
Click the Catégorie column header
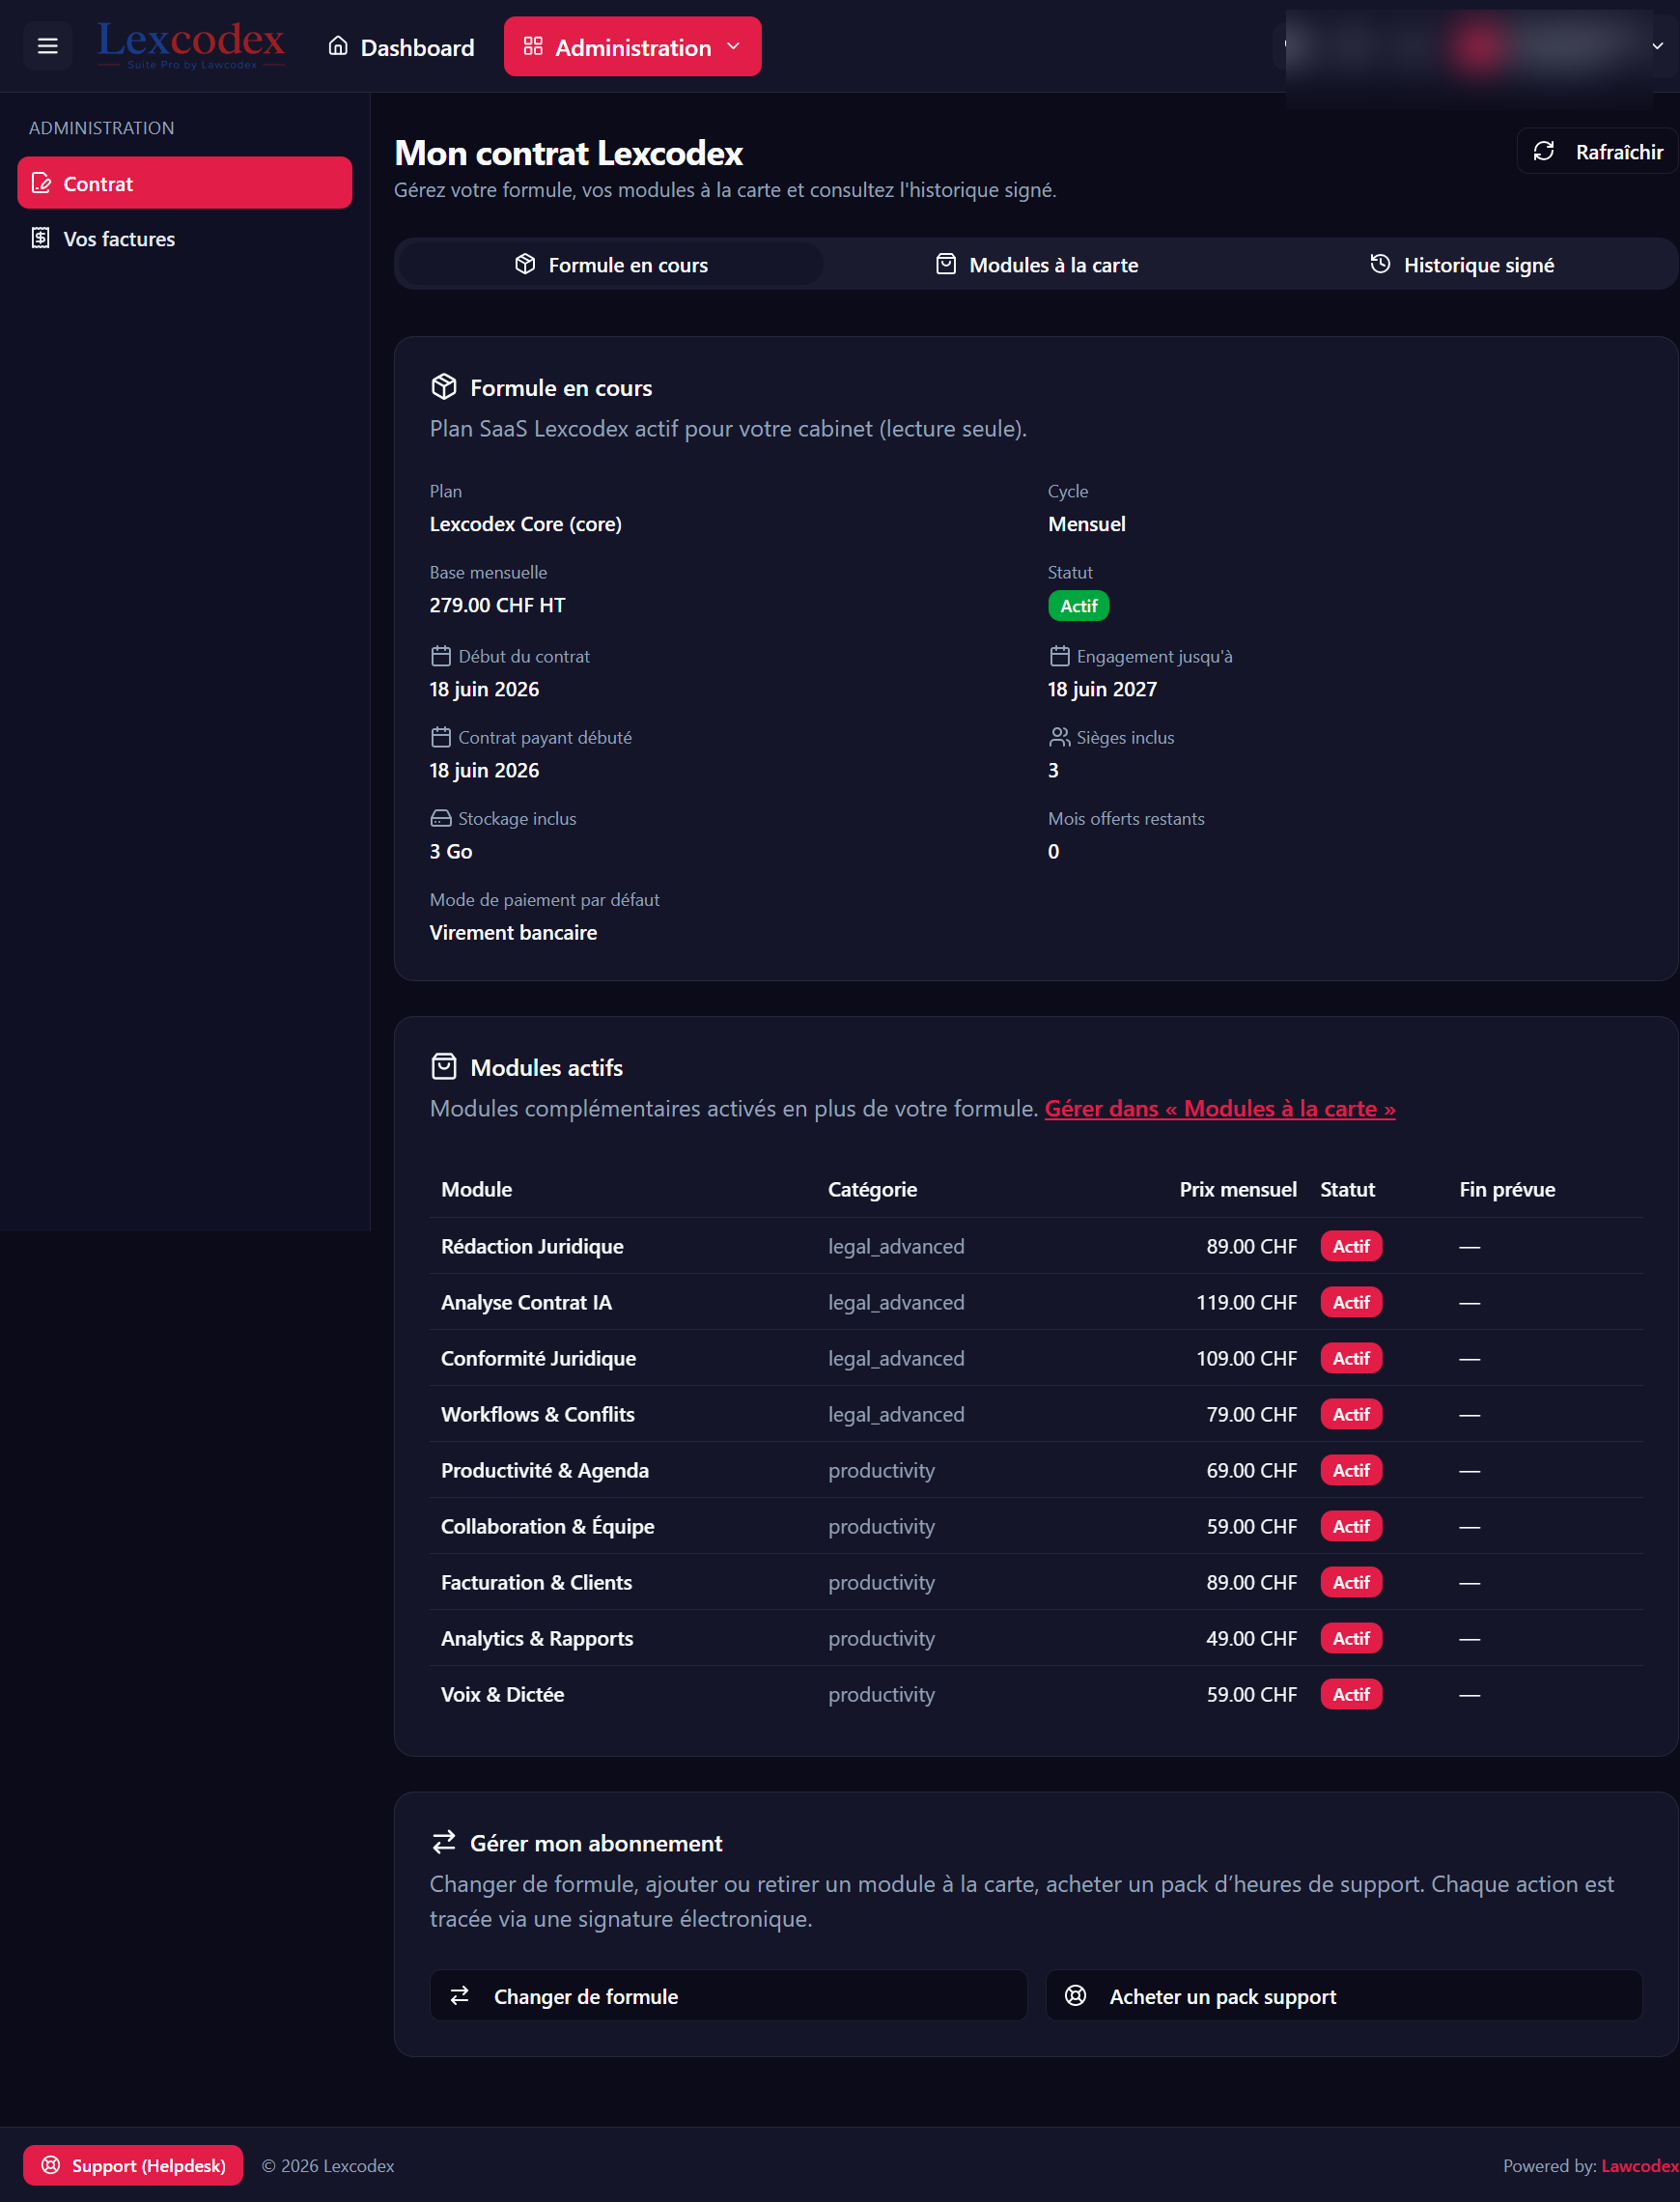tap(872, 1189)
